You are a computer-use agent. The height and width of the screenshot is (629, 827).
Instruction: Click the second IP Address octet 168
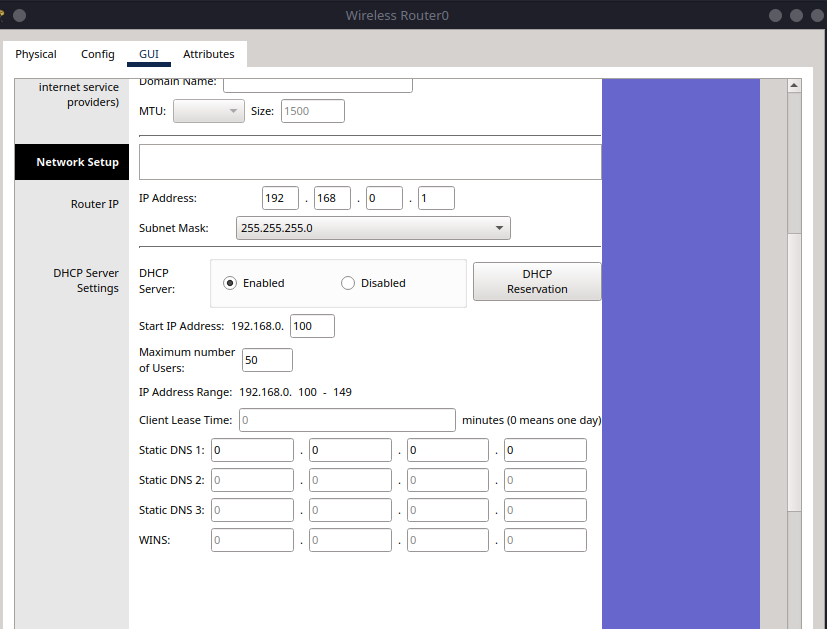pyautogui.click(x=332, y=198)
